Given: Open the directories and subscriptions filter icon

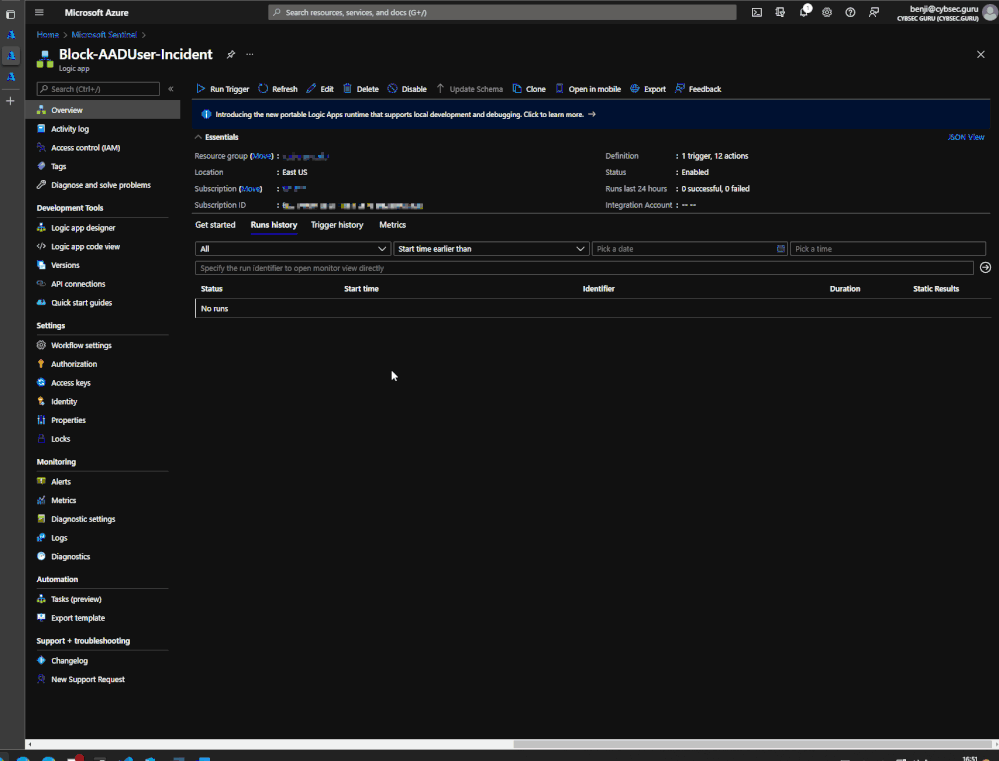Looking at the screenshot, I should 780,12.
